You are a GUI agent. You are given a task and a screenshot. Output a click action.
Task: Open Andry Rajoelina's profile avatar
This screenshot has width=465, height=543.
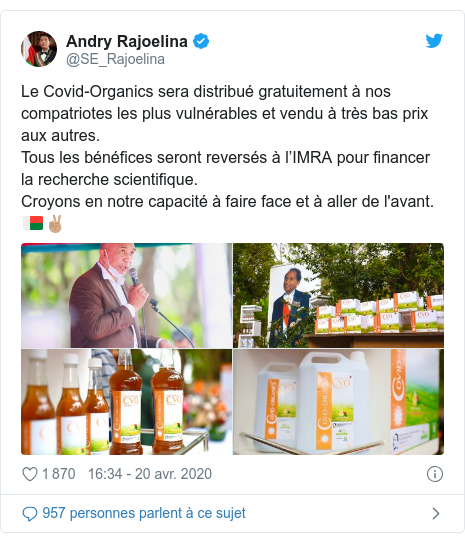coord(39,49)
